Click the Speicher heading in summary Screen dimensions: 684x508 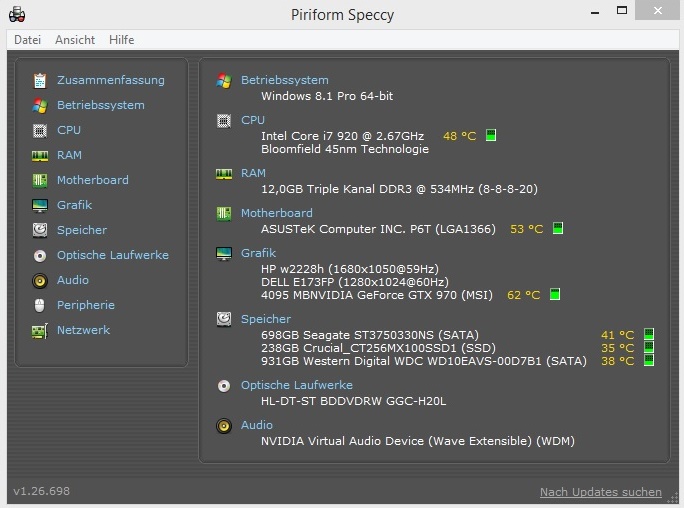pos(266,319)
